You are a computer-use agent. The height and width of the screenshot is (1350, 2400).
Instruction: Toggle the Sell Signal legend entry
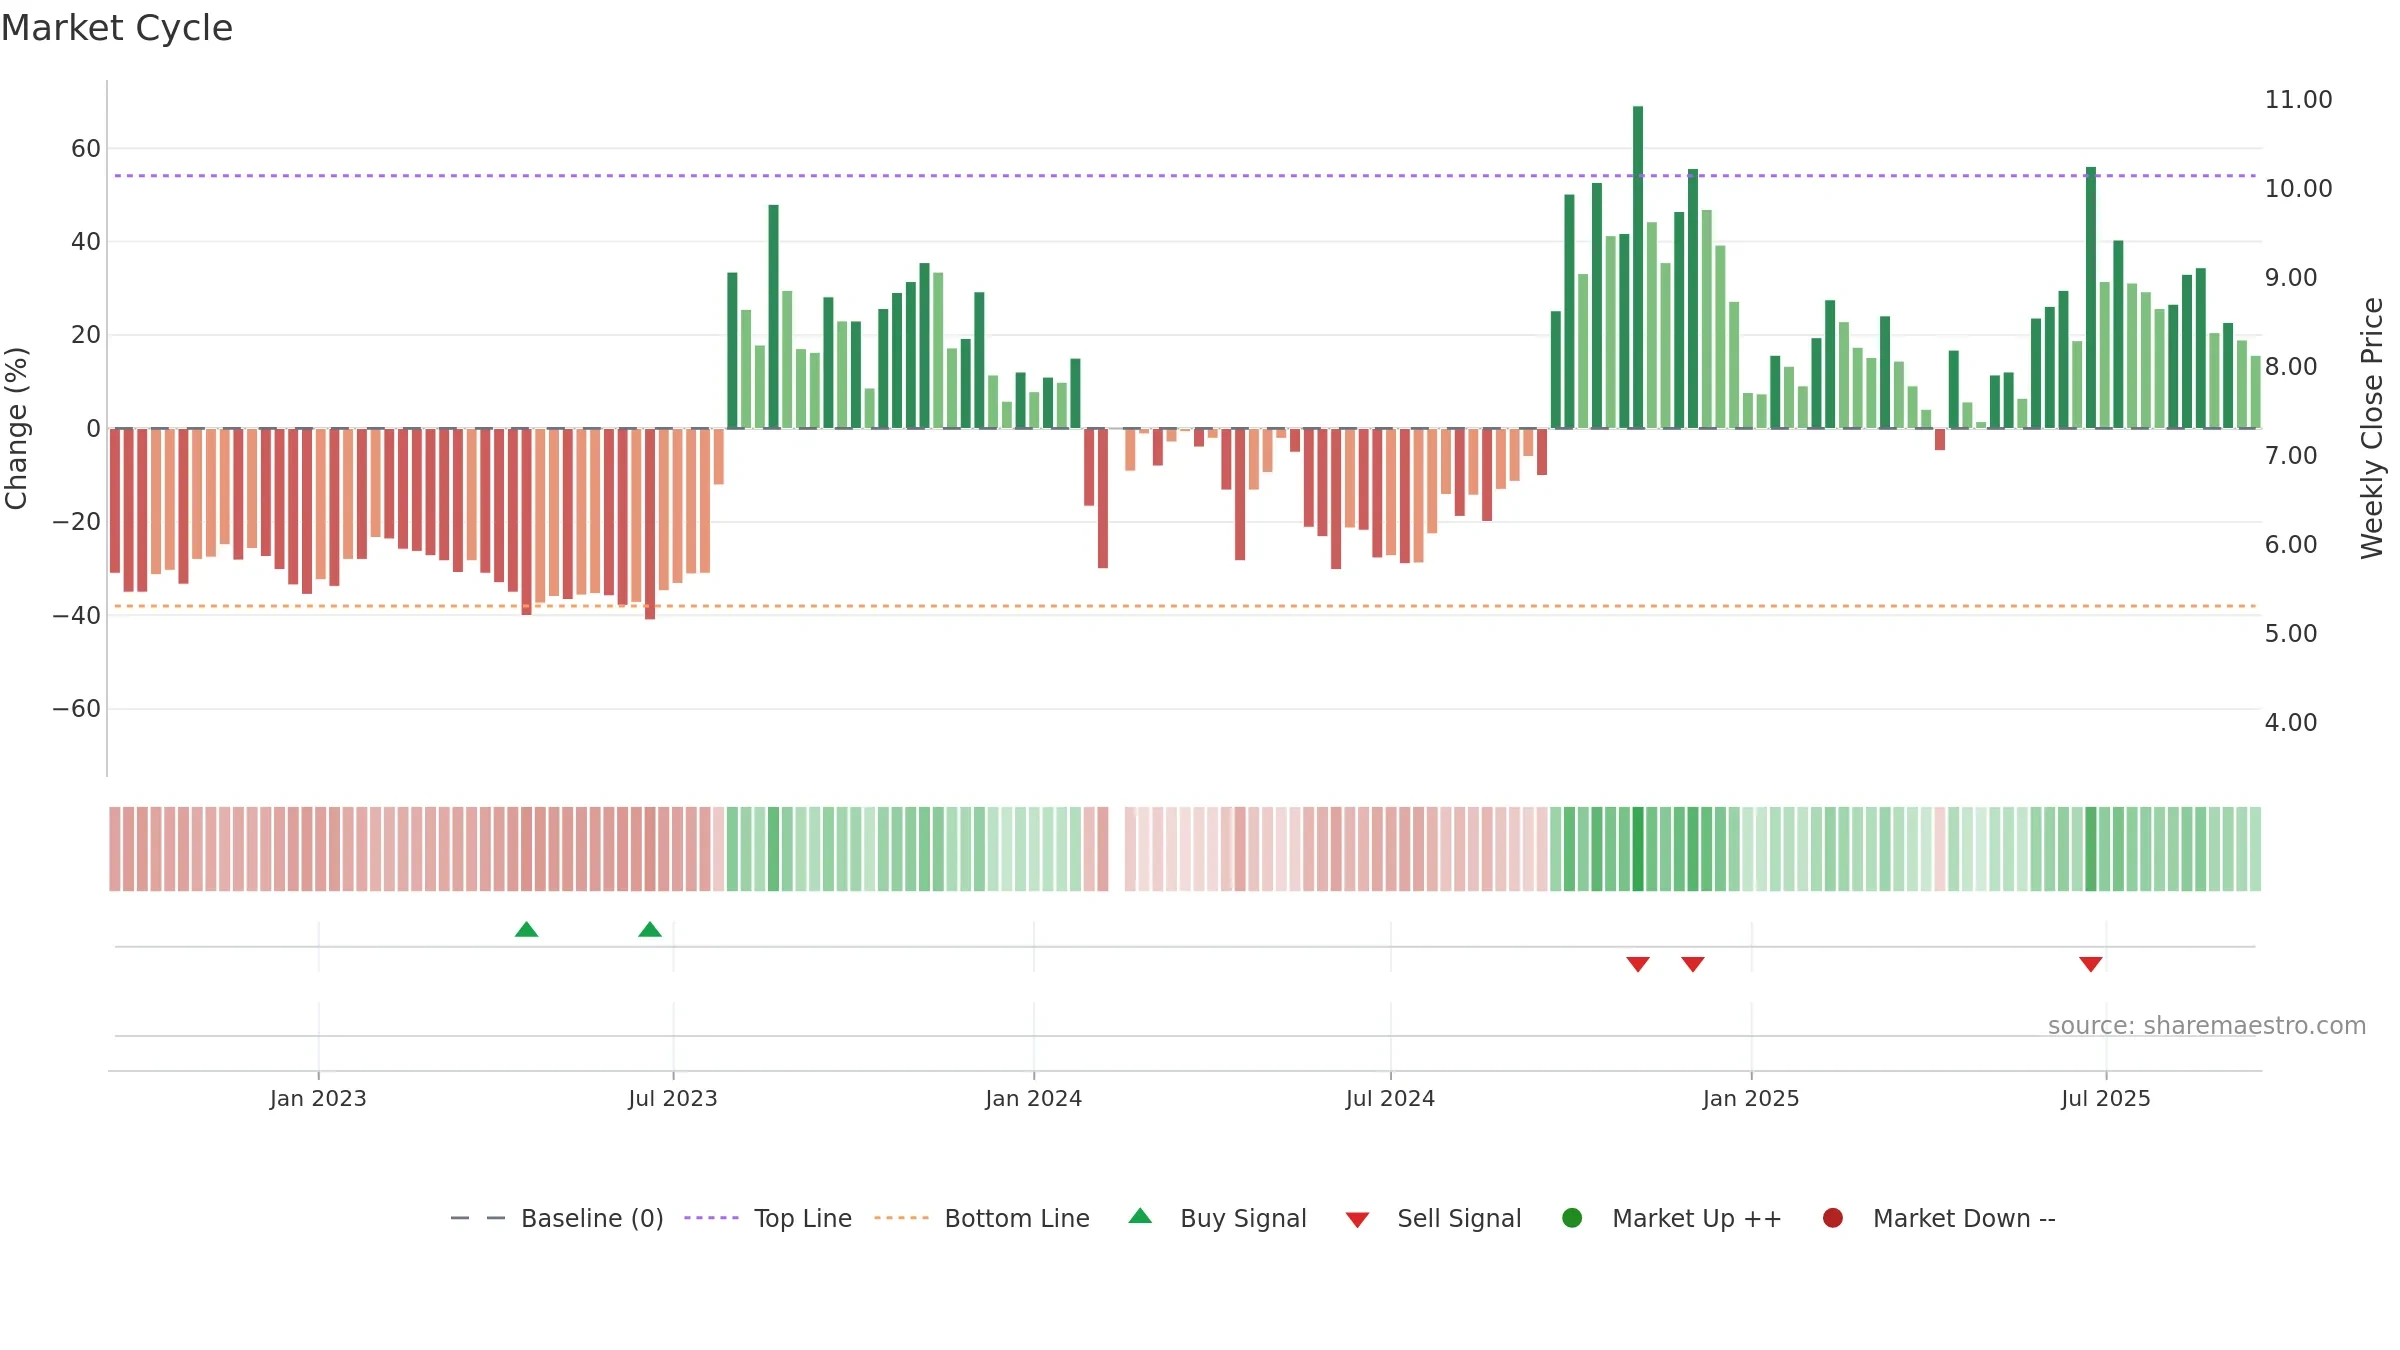point(1433,1218)
